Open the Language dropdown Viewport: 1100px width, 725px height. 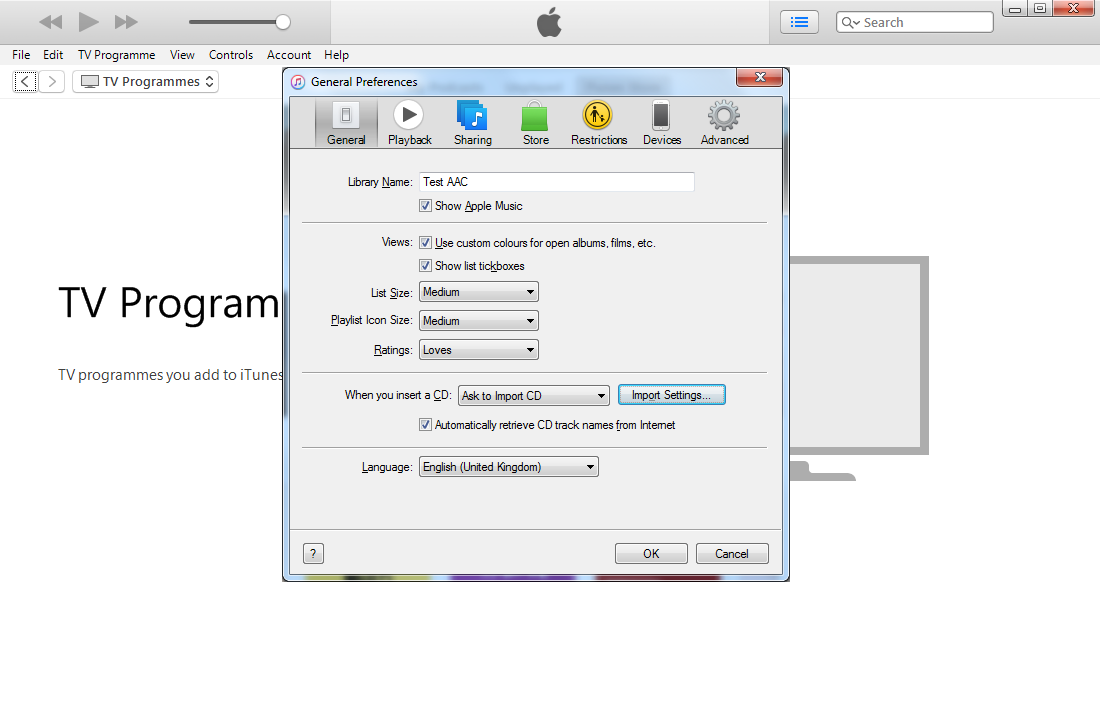coord(509,467)
